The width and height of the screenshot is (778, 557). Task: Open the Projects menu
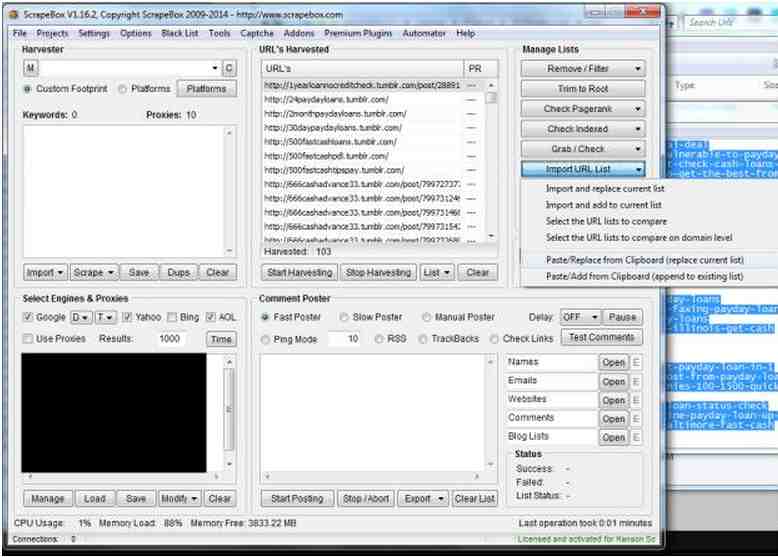(52, 33)
